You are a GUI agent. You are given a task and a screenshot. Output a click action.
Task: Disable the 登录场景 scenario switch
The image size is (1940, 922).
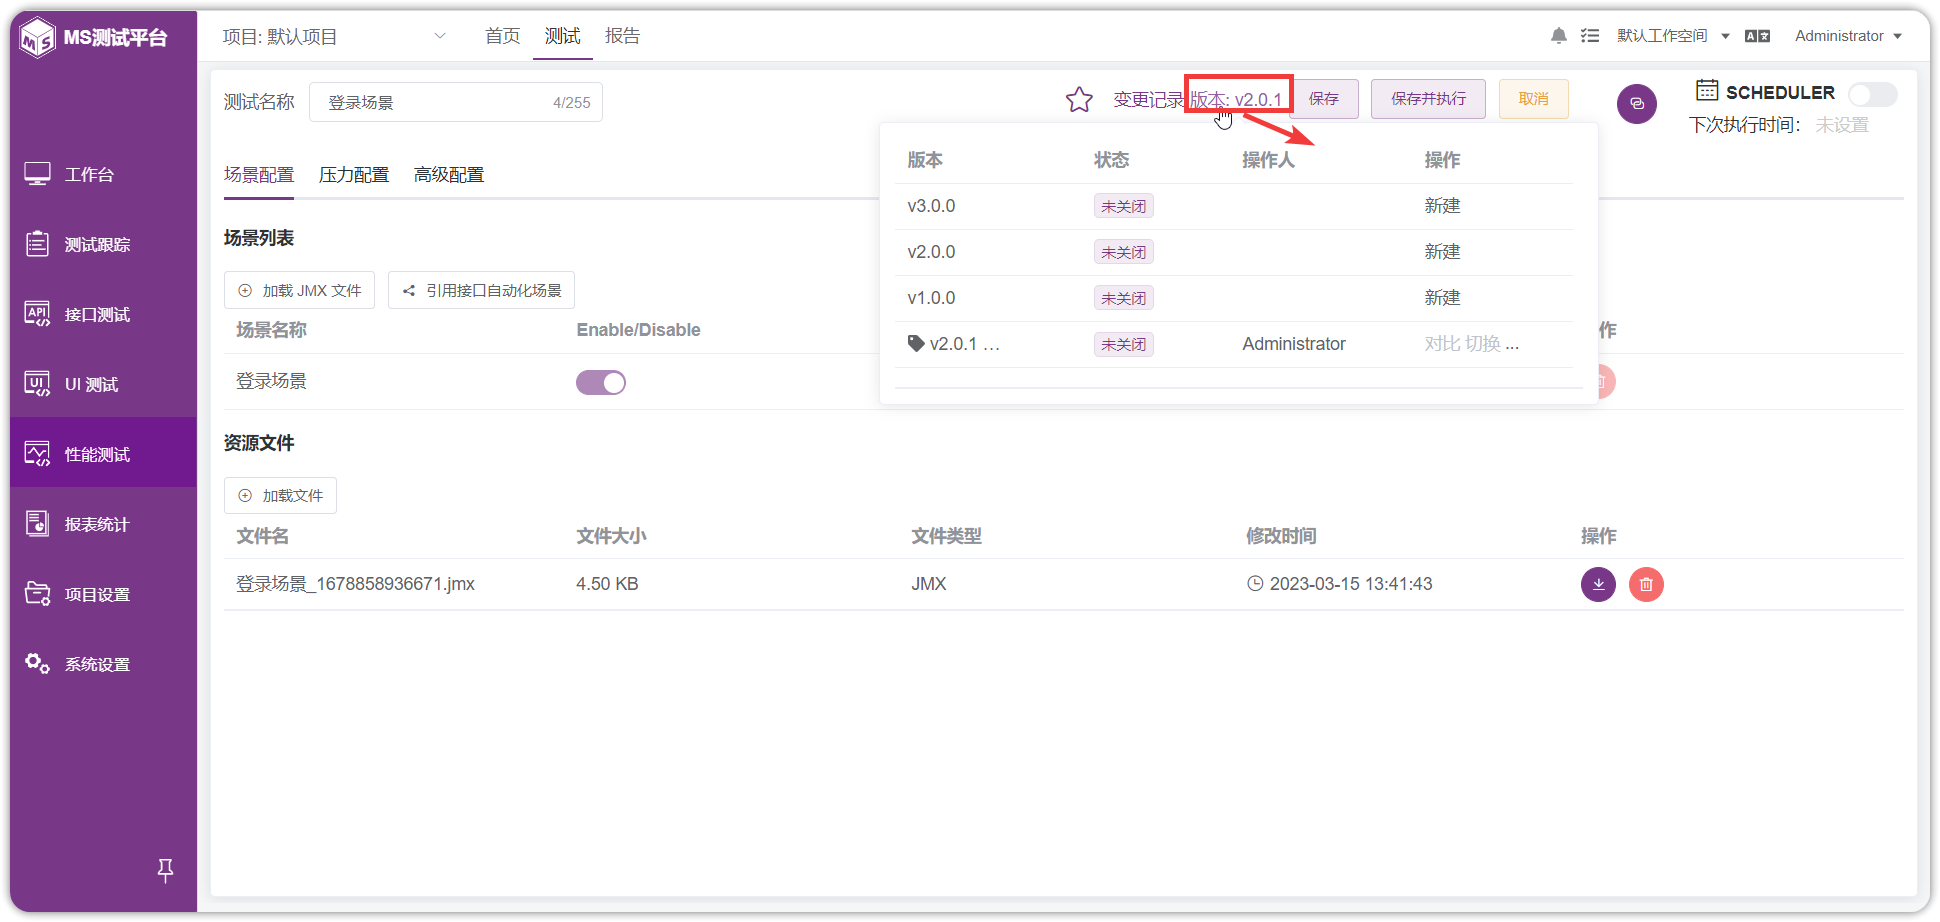(x=601, y=382)
